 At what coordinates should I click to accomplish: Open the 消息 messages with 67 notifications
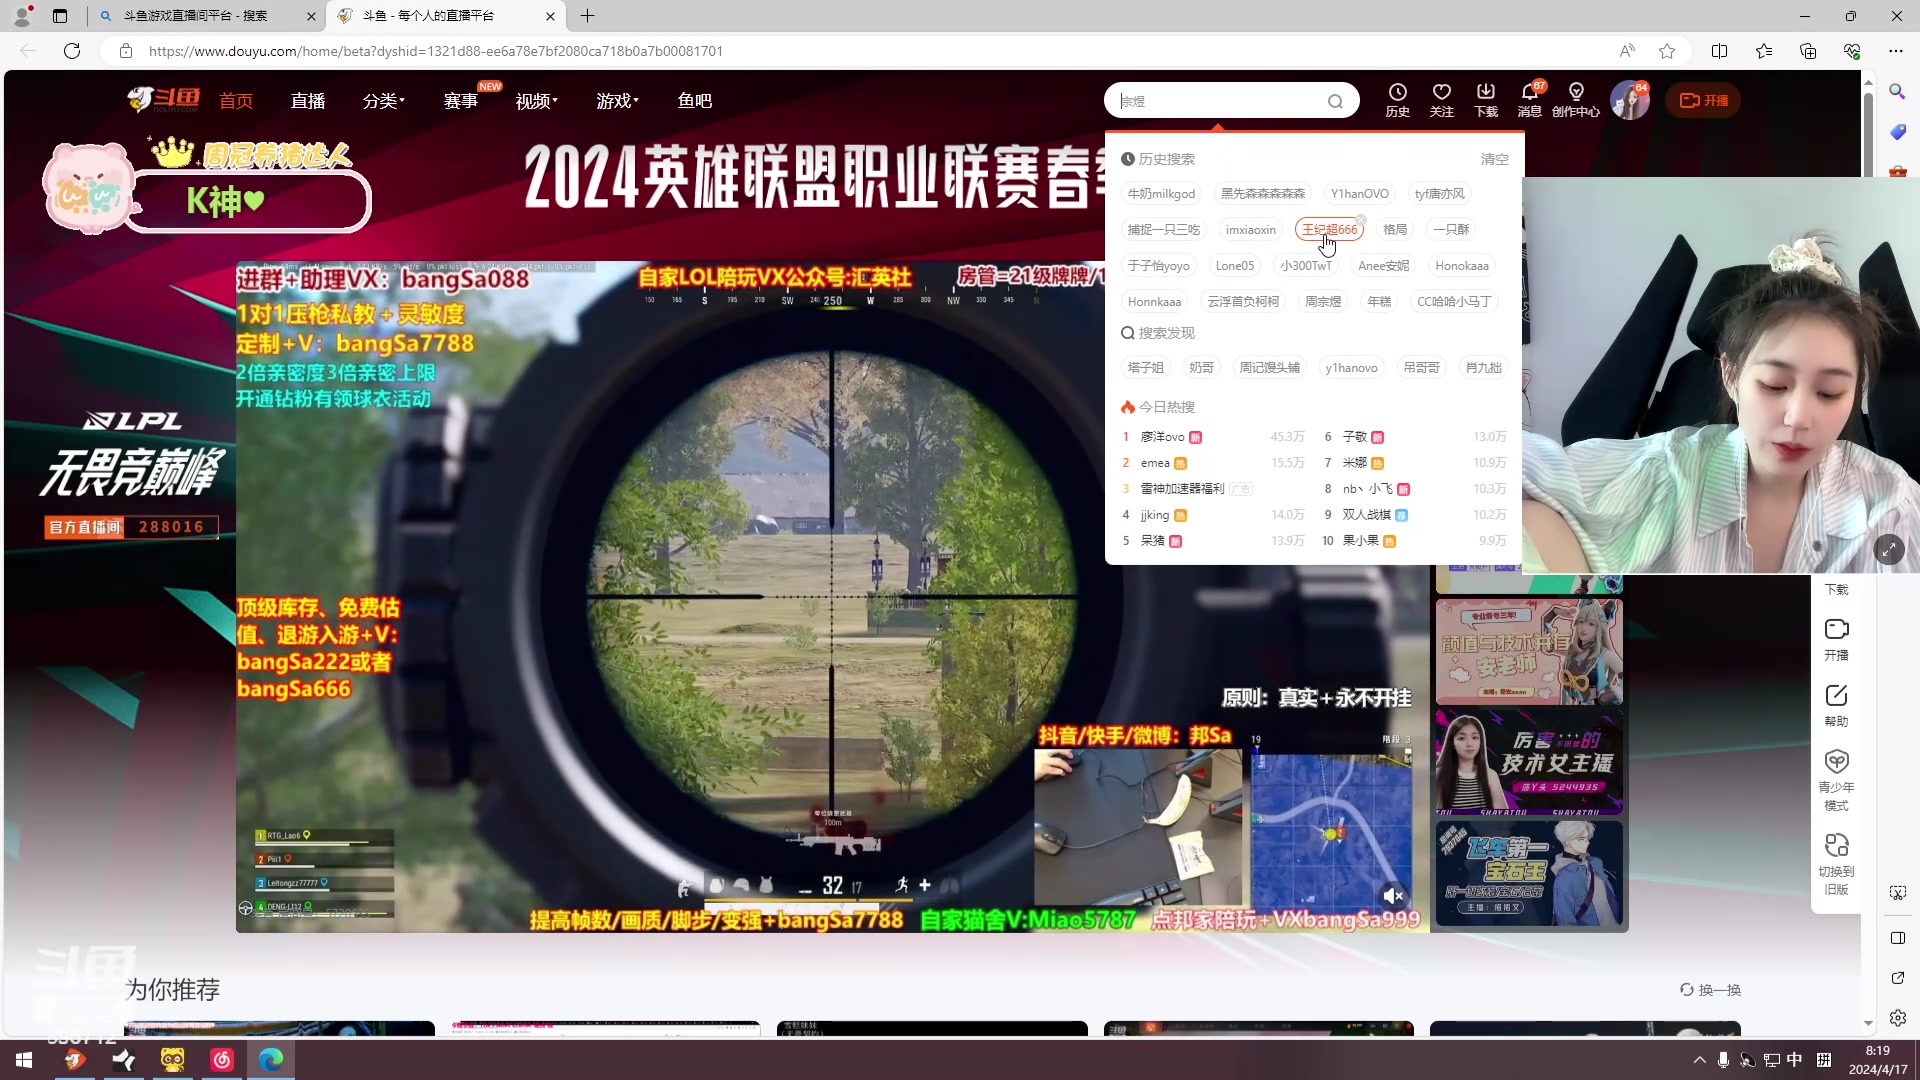tap(1529, 100)
